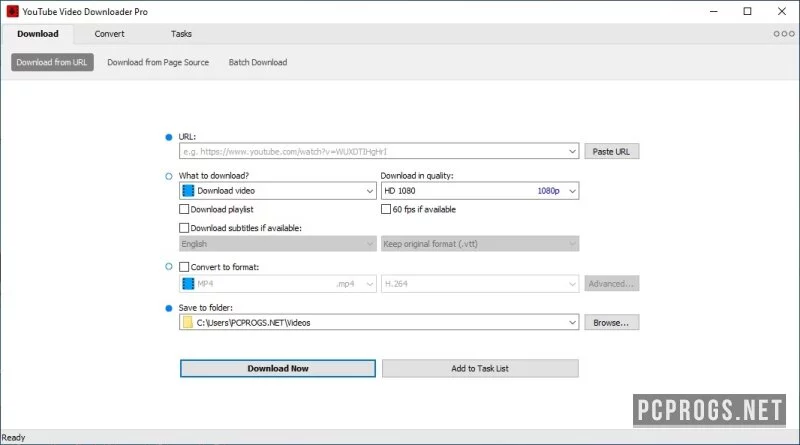The image size is (800, 445).
Task: Select Download from URL mode
Action: (x=52, y=62)
